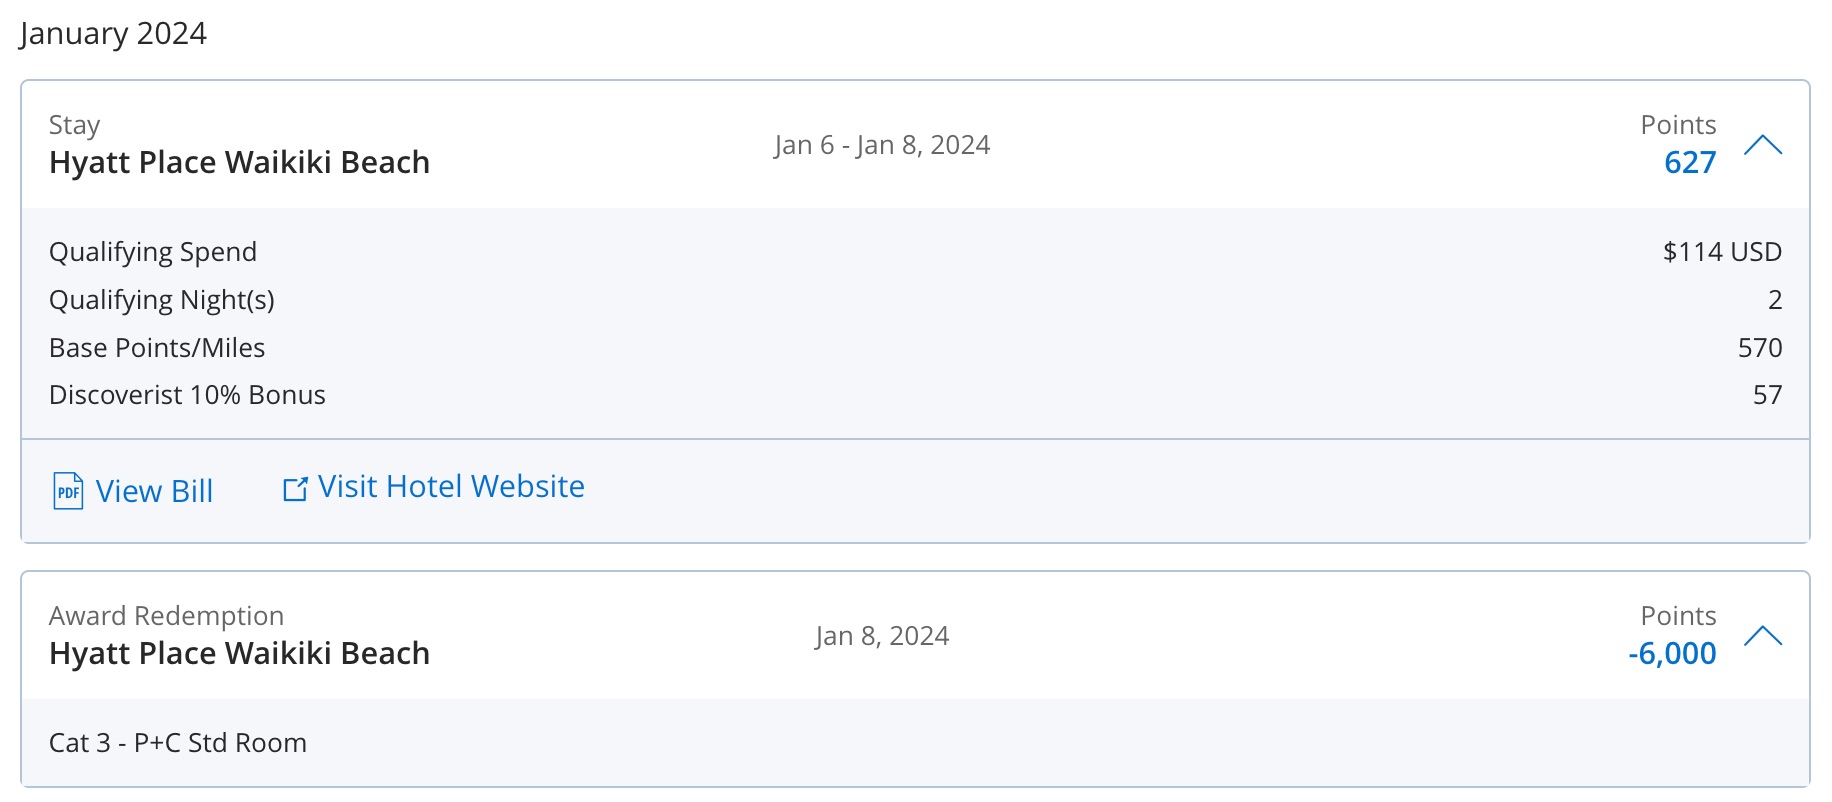Screen dimensions: 1832x802
Task: Click the January 2024 heading
Action: pos(113,33)
